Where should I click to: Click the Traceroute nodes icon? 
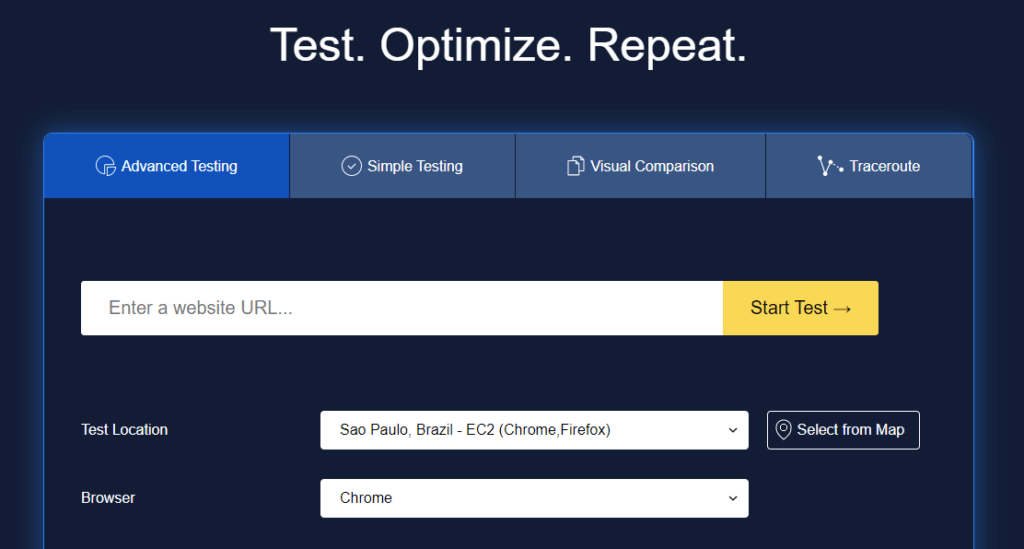[x=830, y=166]
